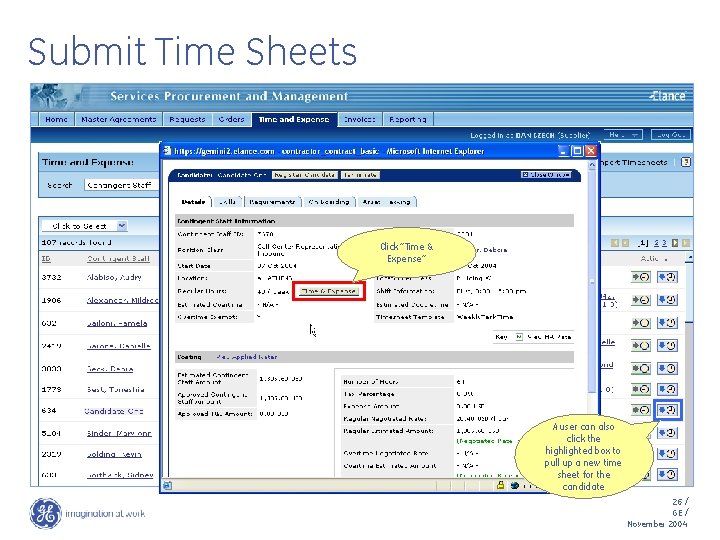Click the Register Candidate button
The width and height of the screenshot is (720, 540).
305,175
